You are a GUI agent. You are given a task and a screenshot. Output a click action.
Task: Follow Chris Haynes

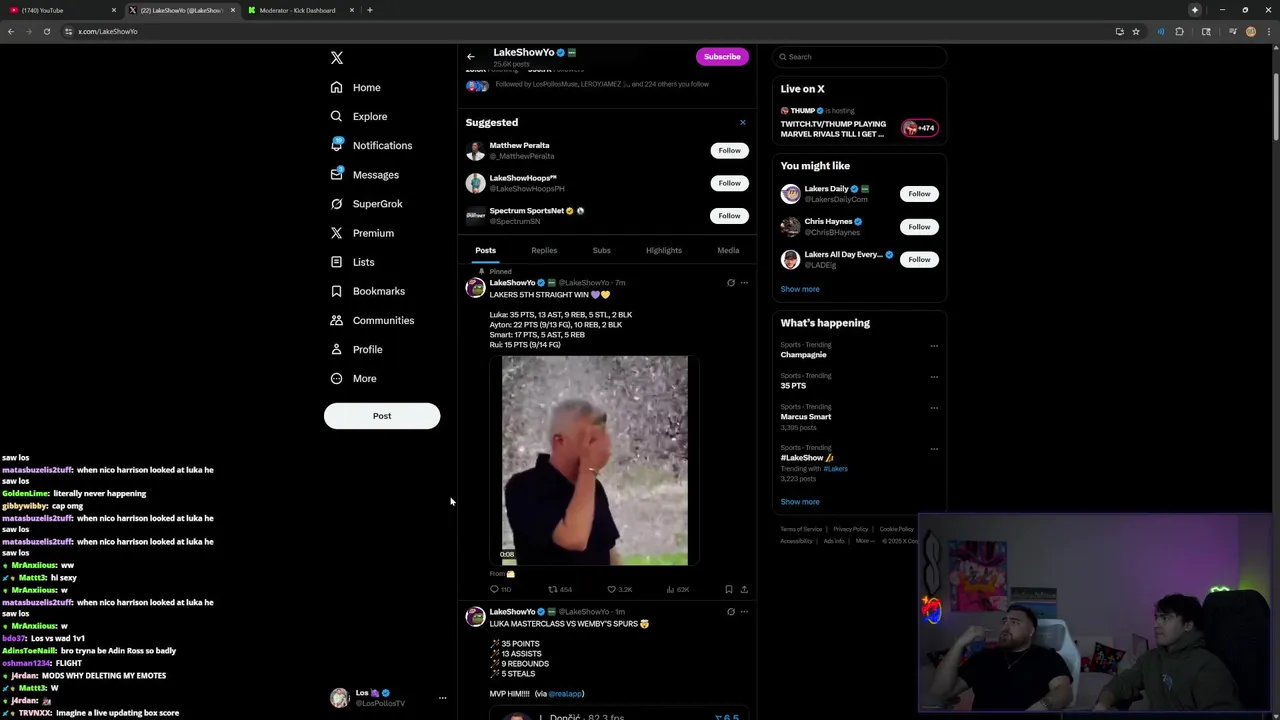click(x=919, y=227)
